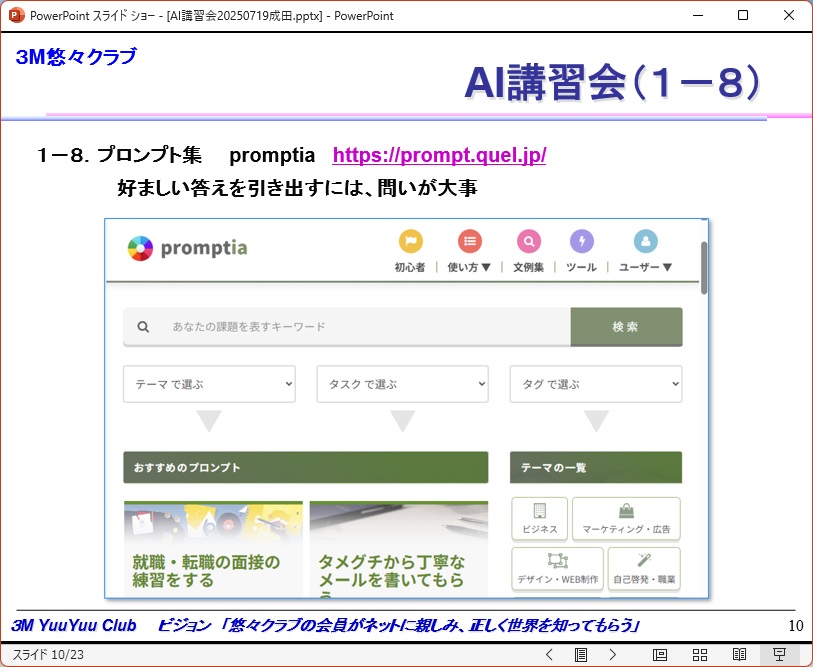The image size is (813, 667).
Task: Go to the previous slide arrow
Action: click(x=549, y=654)
